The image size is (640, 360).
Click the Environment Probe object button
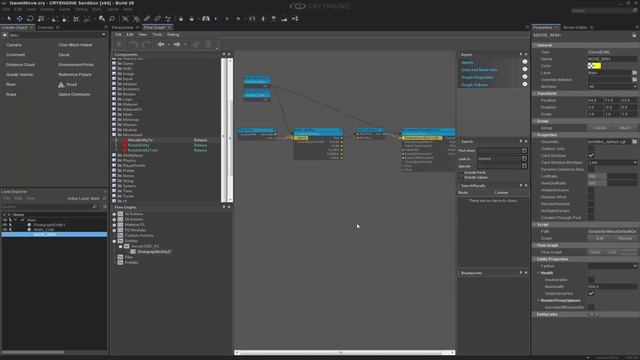[76, 64]
